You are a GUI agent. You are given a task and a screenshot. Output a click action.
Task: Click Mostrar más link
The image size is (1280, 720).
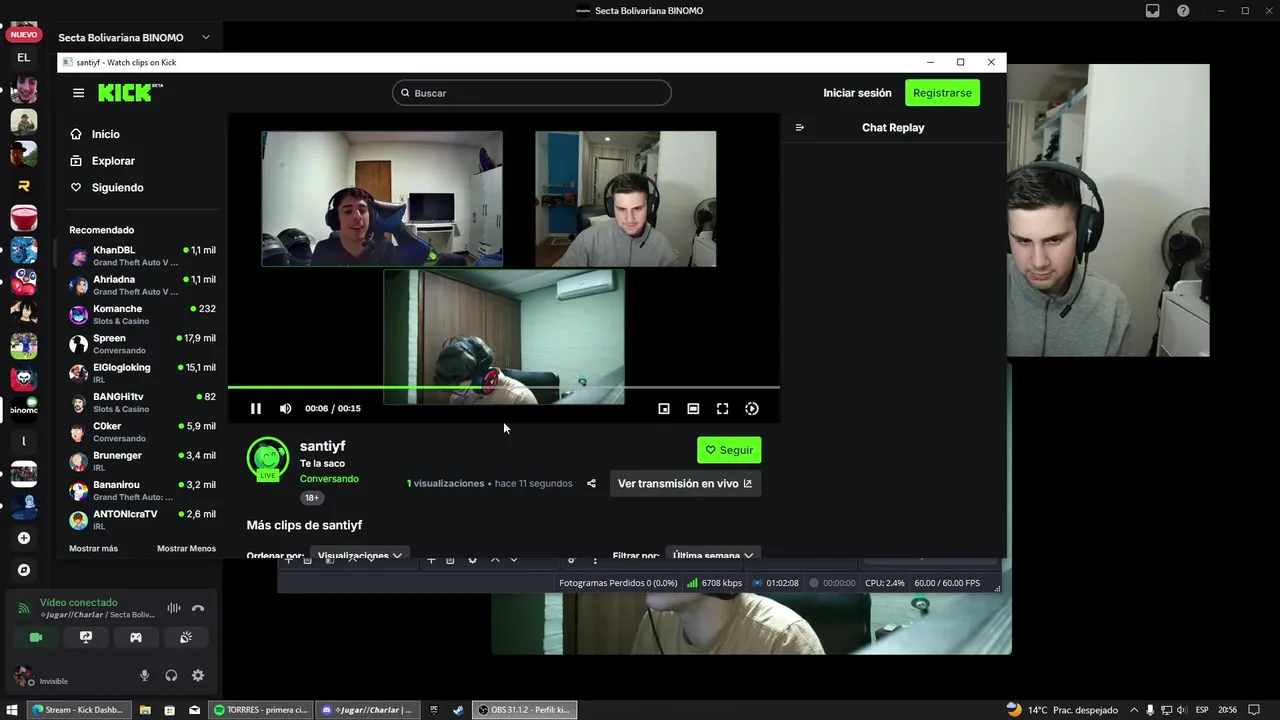click(93, 549)
